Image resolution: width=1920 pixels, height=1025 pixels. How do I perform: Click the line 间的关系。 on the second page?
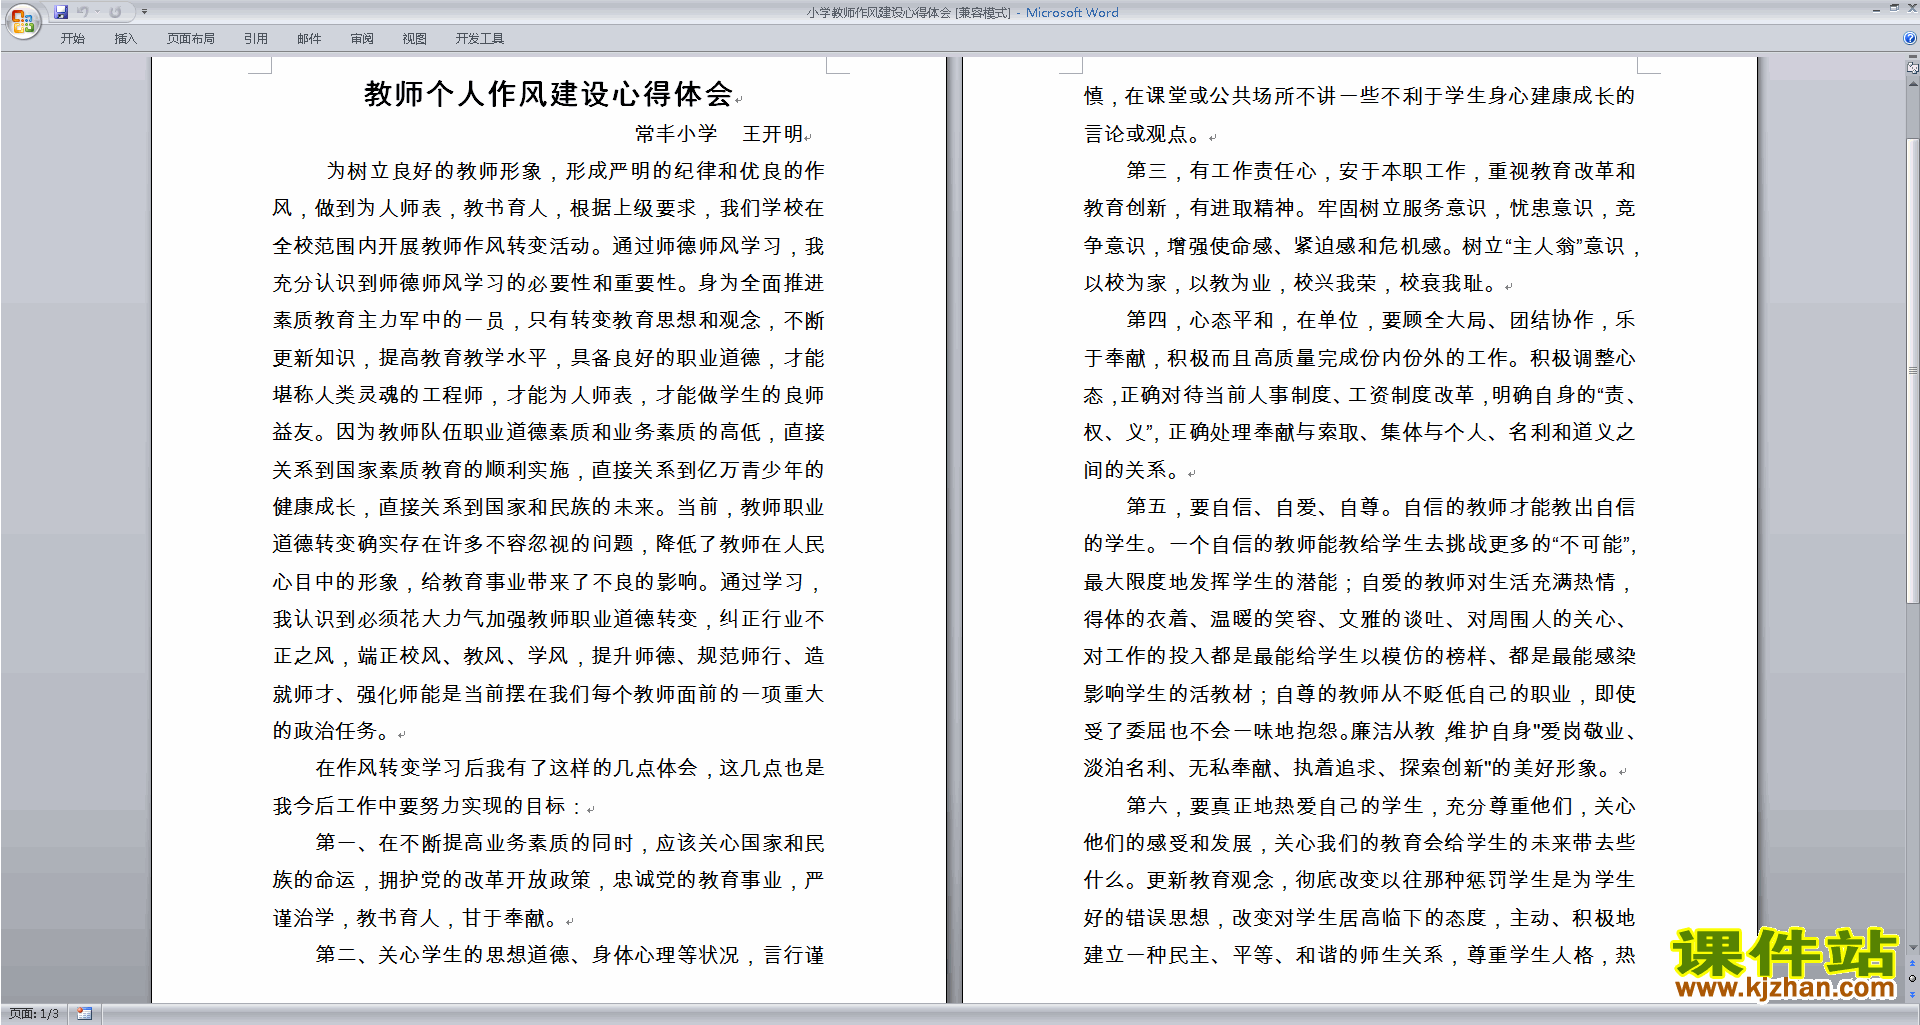[1133, 470]
